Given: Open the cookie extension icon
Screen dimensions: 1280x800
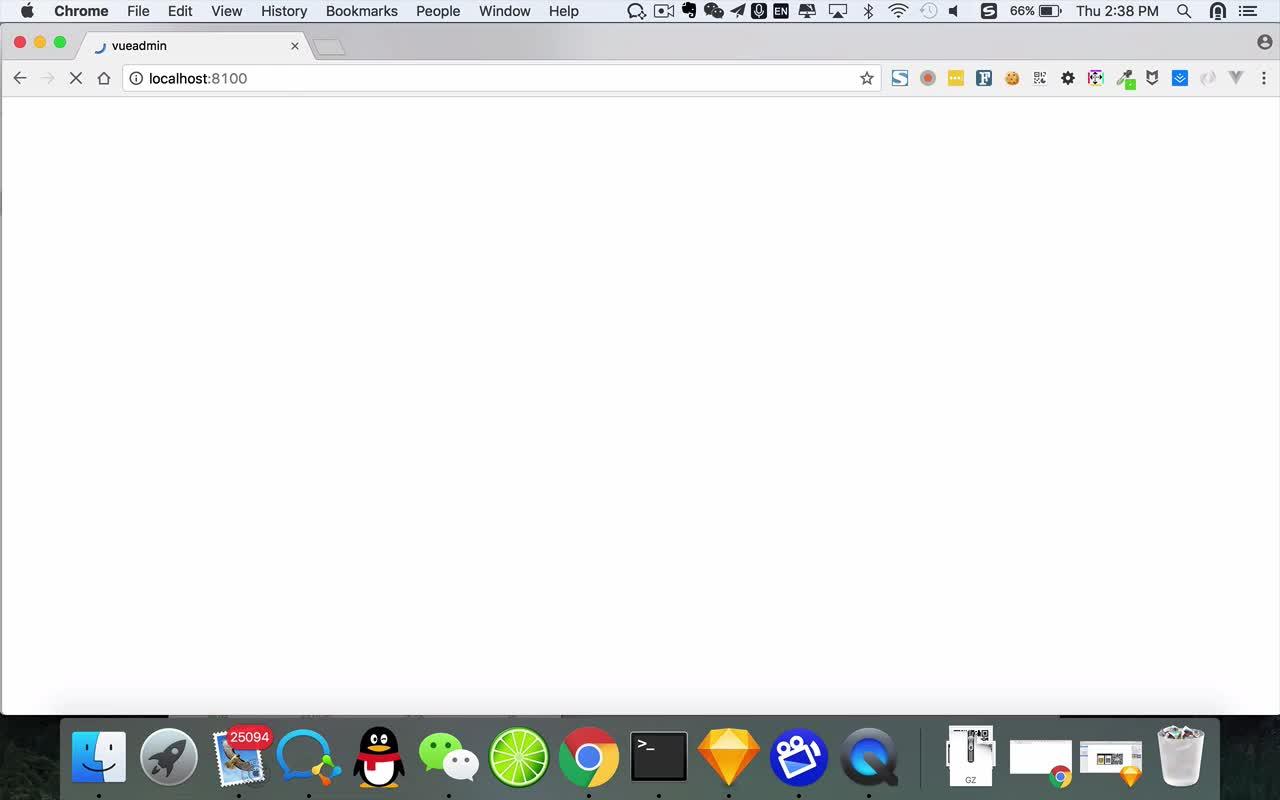Looking at the screenshot, I should coord(1012,78).
